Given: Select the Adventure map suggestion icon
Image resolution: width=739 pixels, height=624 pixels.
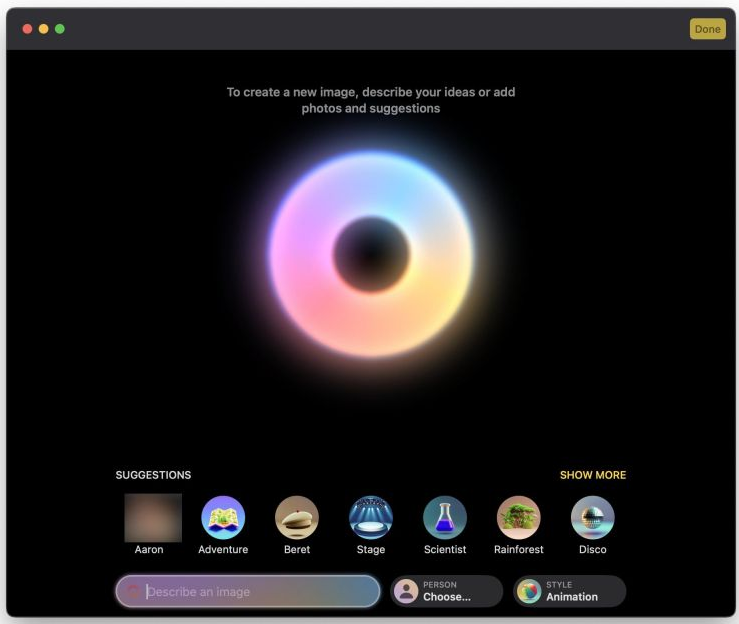Looking at the screenshot, I should pyautogui.click(x=223, y=517).
